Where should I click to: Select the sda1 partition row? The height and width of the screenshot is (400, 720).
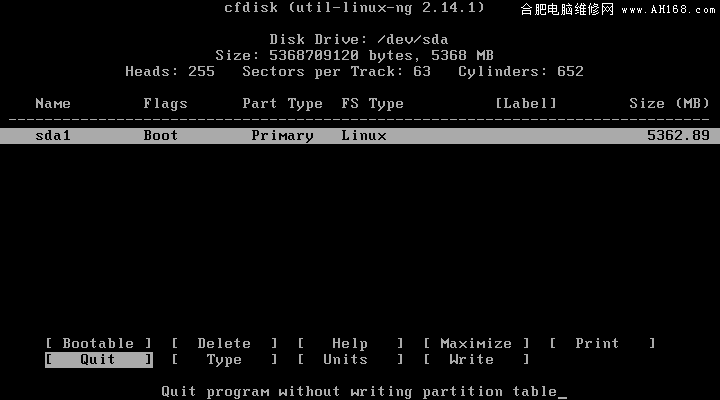click(x=360, y=136)
